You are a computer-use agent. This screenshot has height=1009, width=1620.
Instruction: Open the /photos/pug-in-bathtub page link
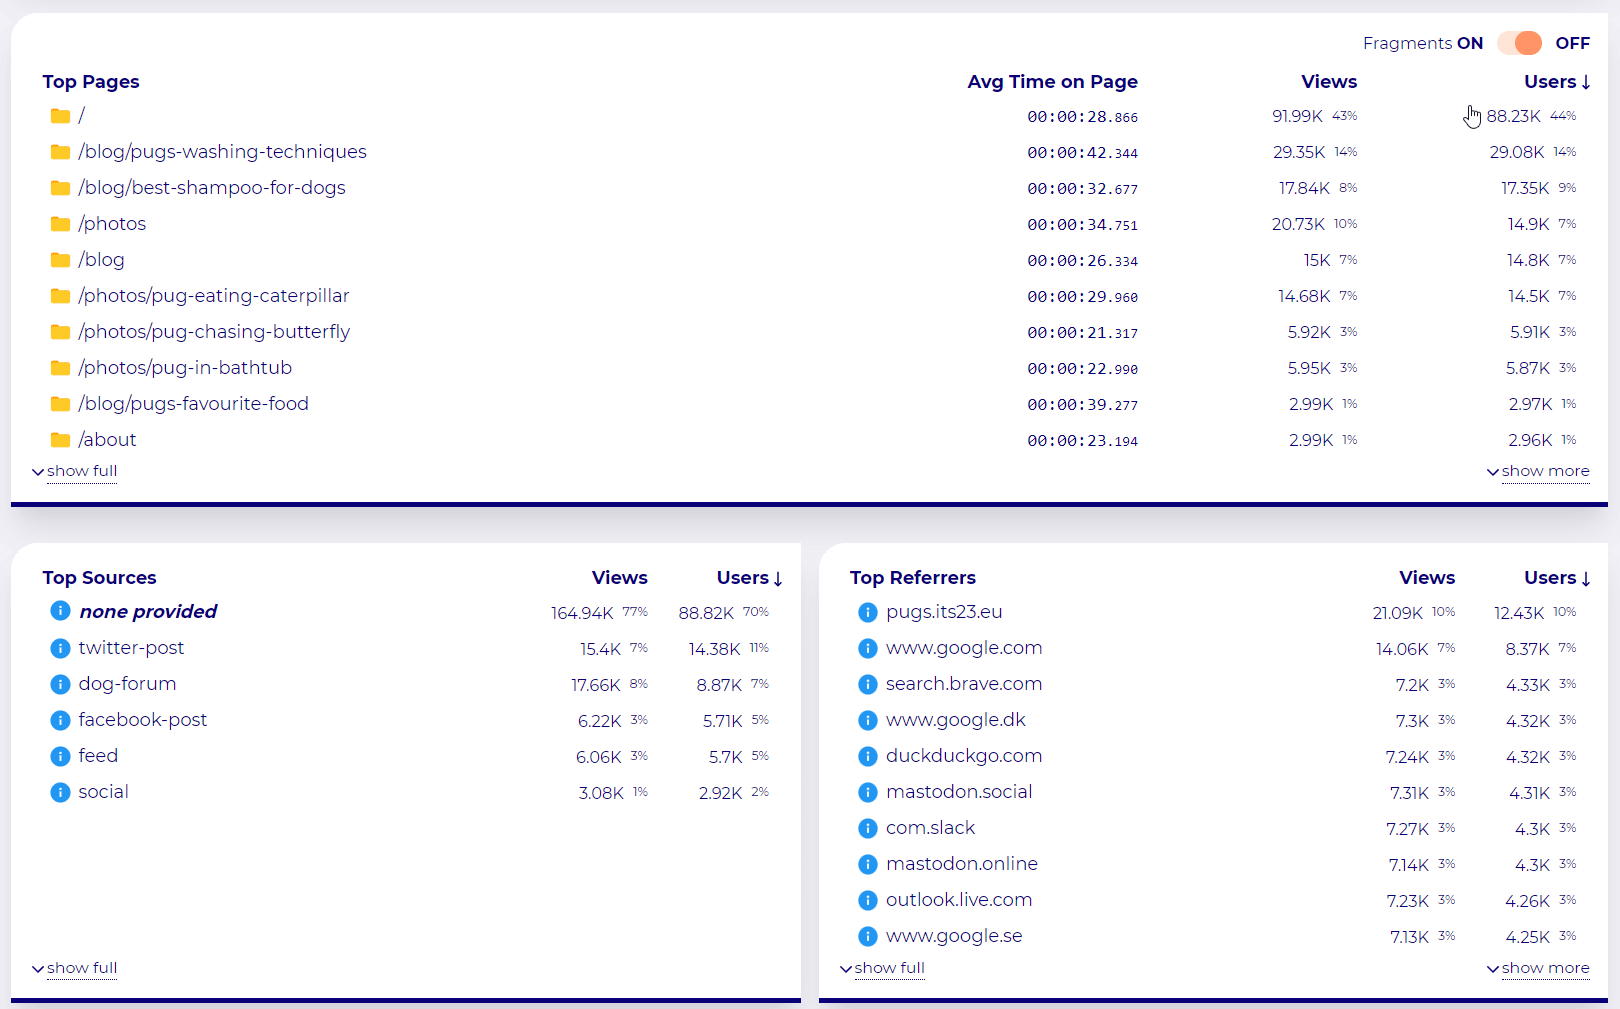pyautogui.click(x=185, y=368)
